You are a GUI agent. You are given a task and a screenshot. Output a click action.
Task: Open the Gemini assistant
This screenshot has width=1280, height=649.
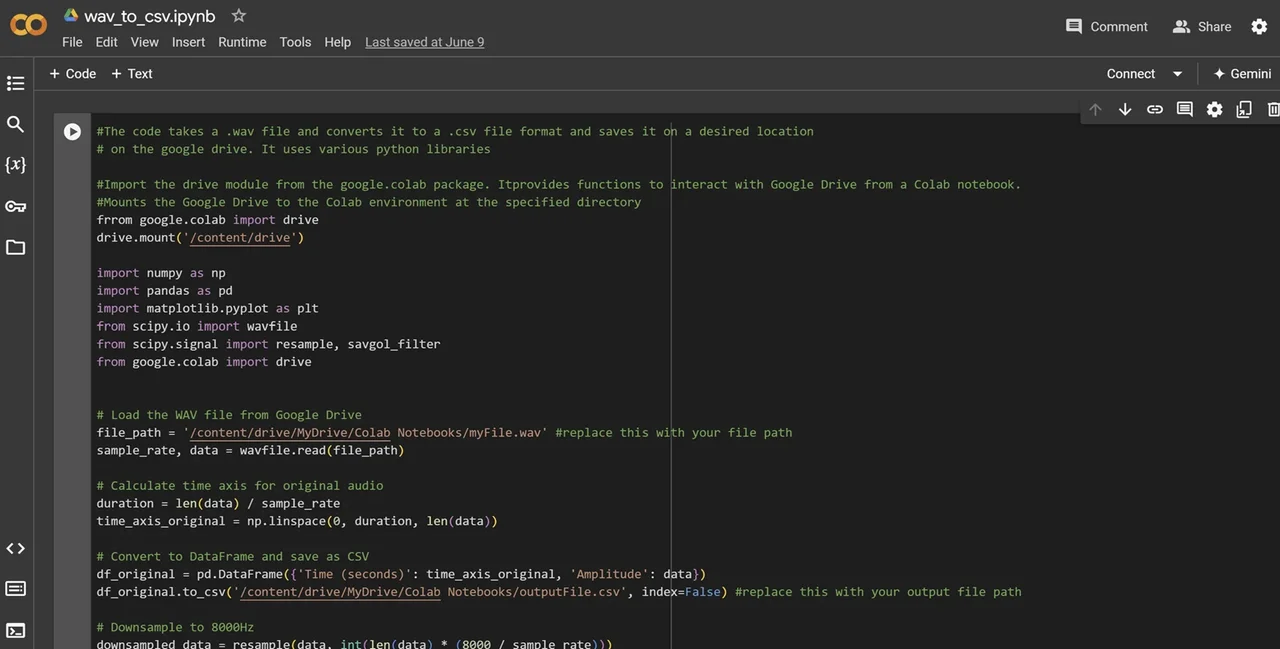(1242, 74)
